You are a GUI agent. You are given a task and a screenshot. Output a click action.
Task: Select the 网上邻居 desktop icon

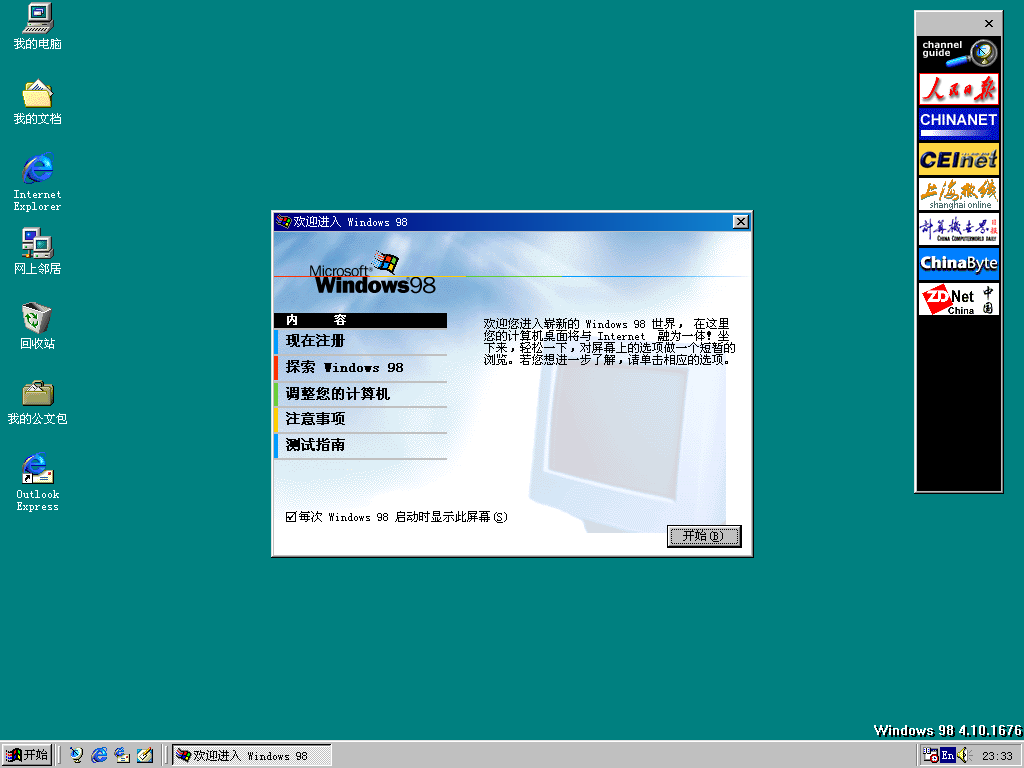37,251
